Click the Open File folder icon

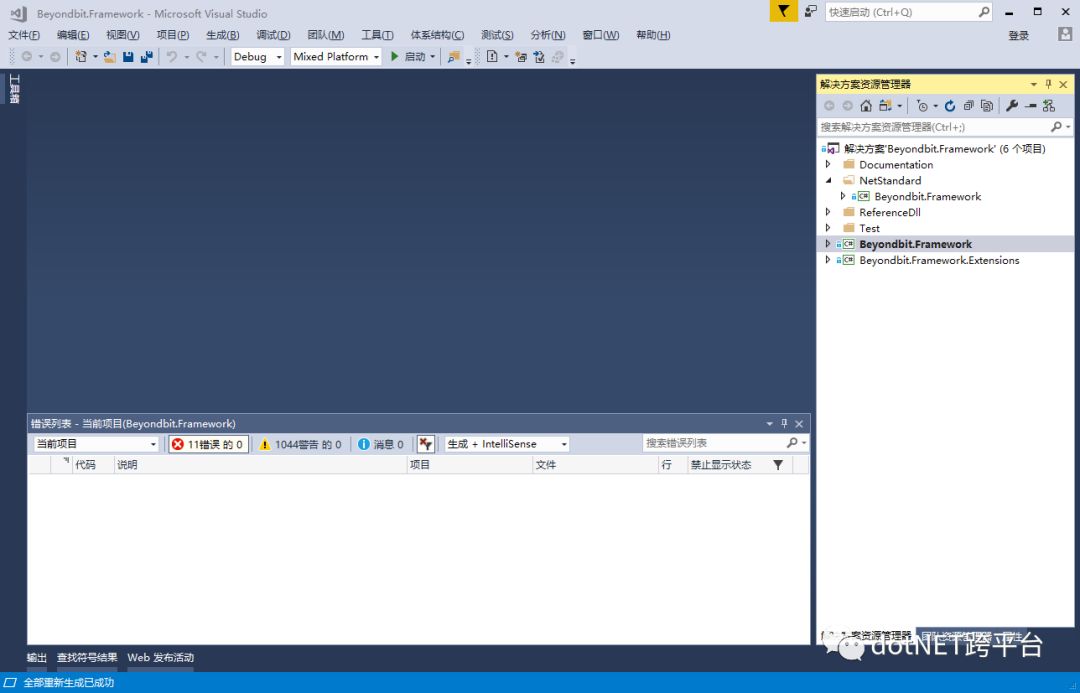pos(110,56)
